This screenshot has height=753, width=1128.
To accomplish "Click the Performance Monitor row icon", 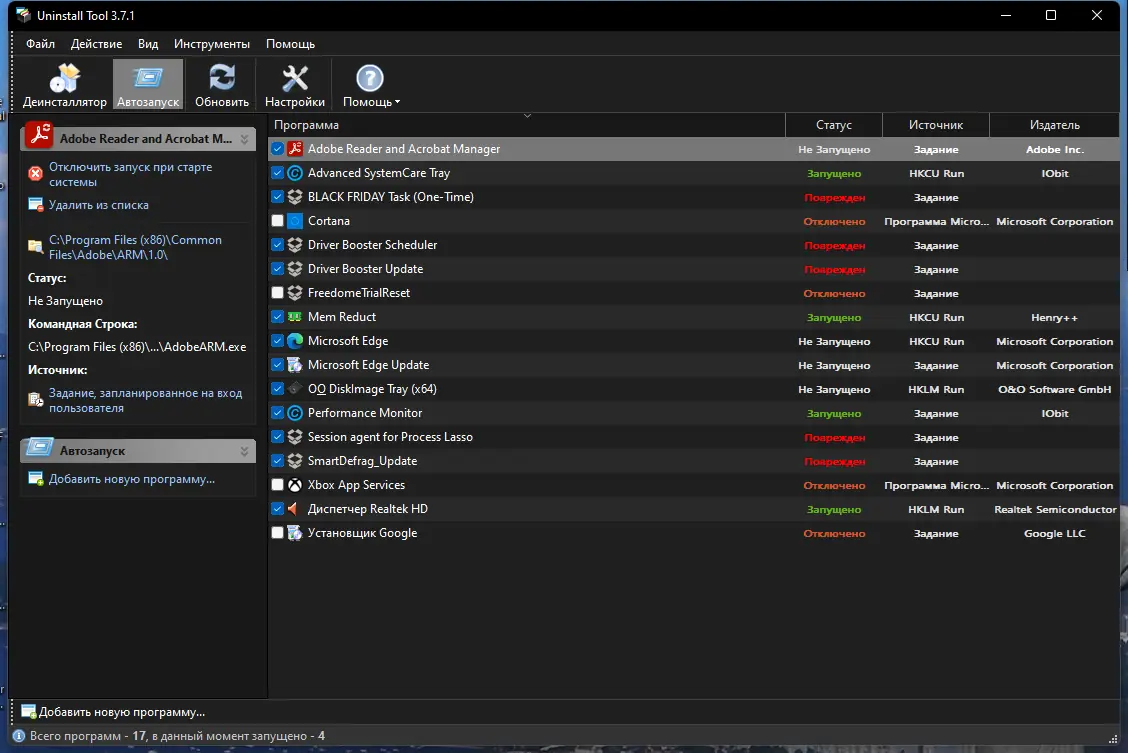I will [x=295, y=413].
